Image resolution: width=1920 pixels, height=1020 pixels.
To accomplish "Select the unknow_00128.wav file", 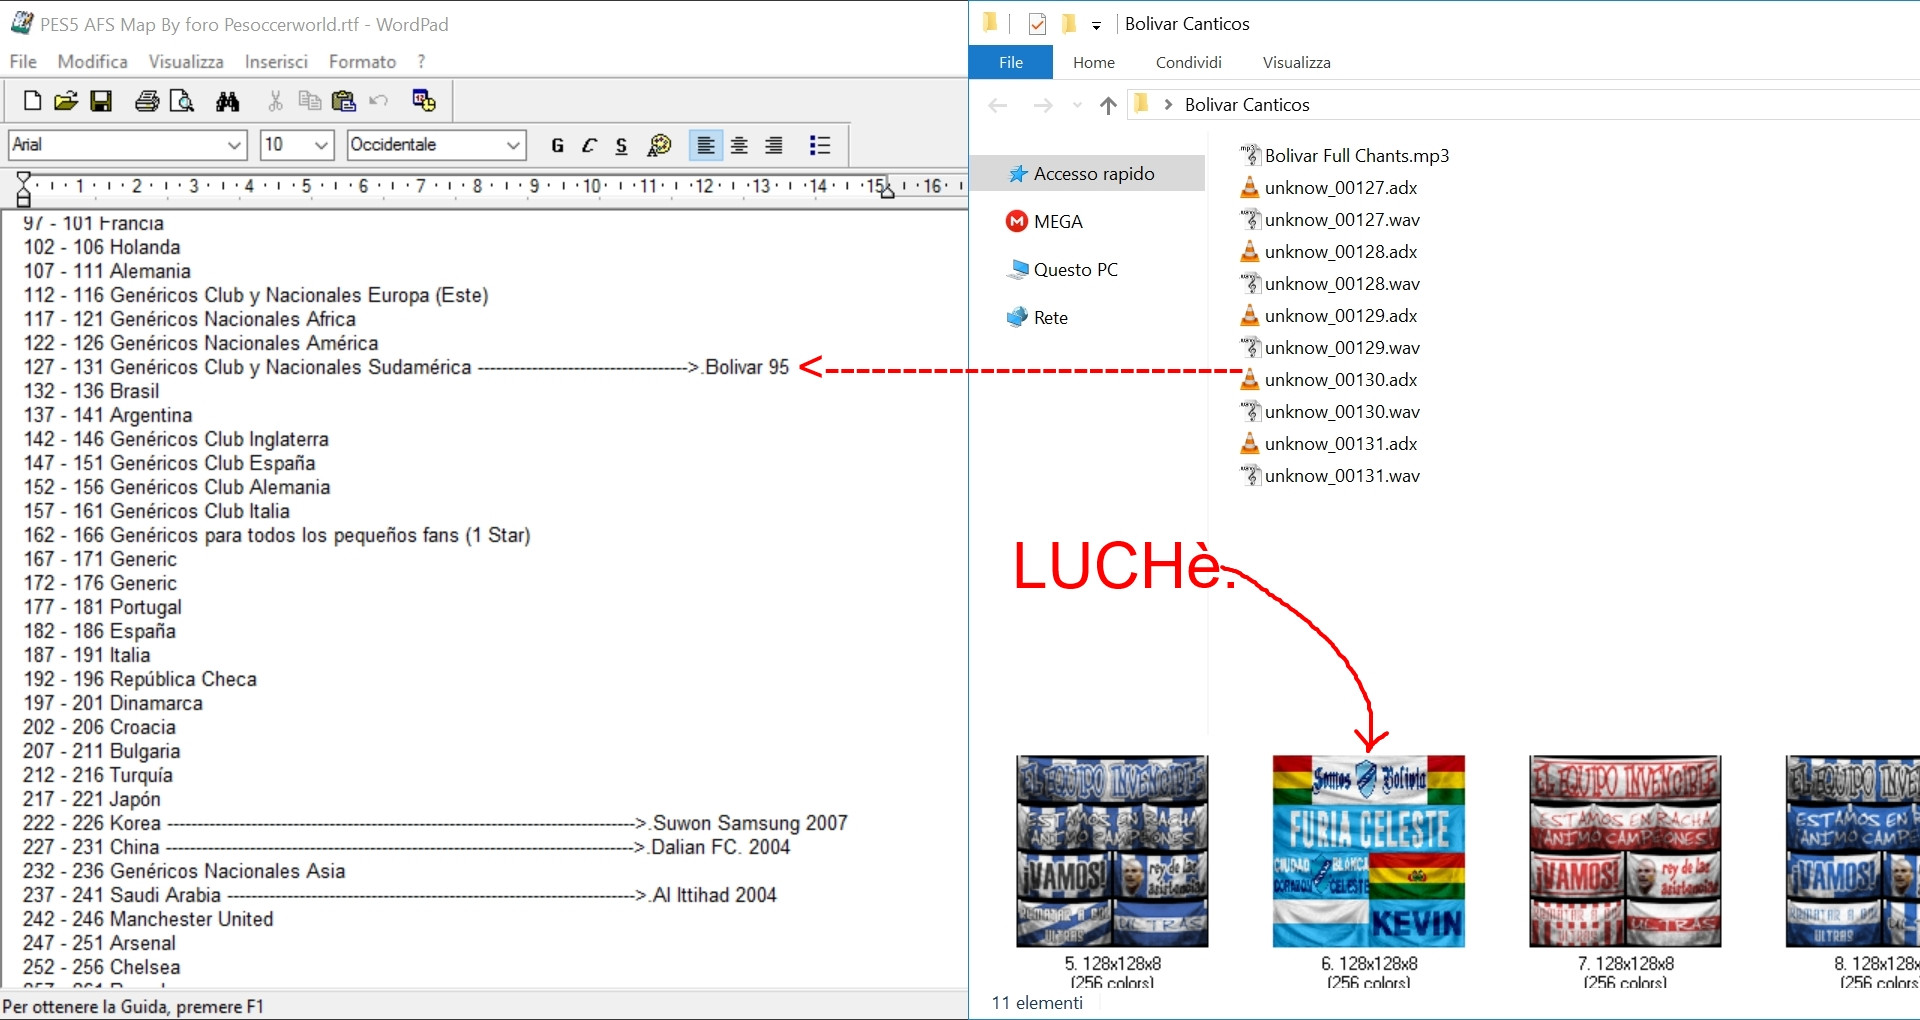I will point(1330,284).
